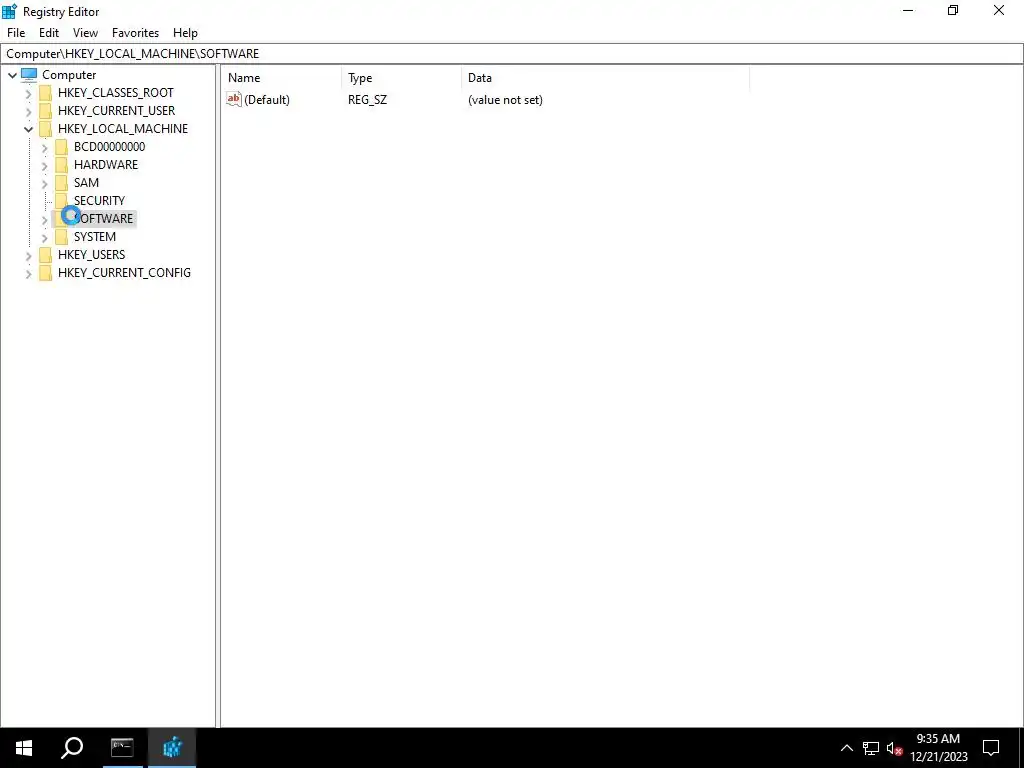
Task: Close the Registry Editor window
Action: click(x=999, y=10)
